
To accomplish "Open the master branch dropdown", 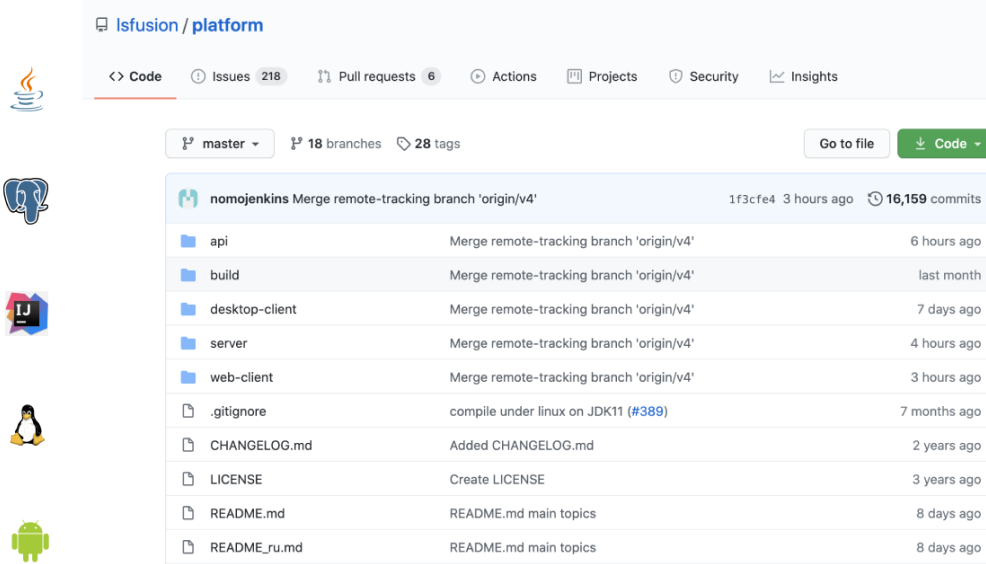I will pos(219,143).
